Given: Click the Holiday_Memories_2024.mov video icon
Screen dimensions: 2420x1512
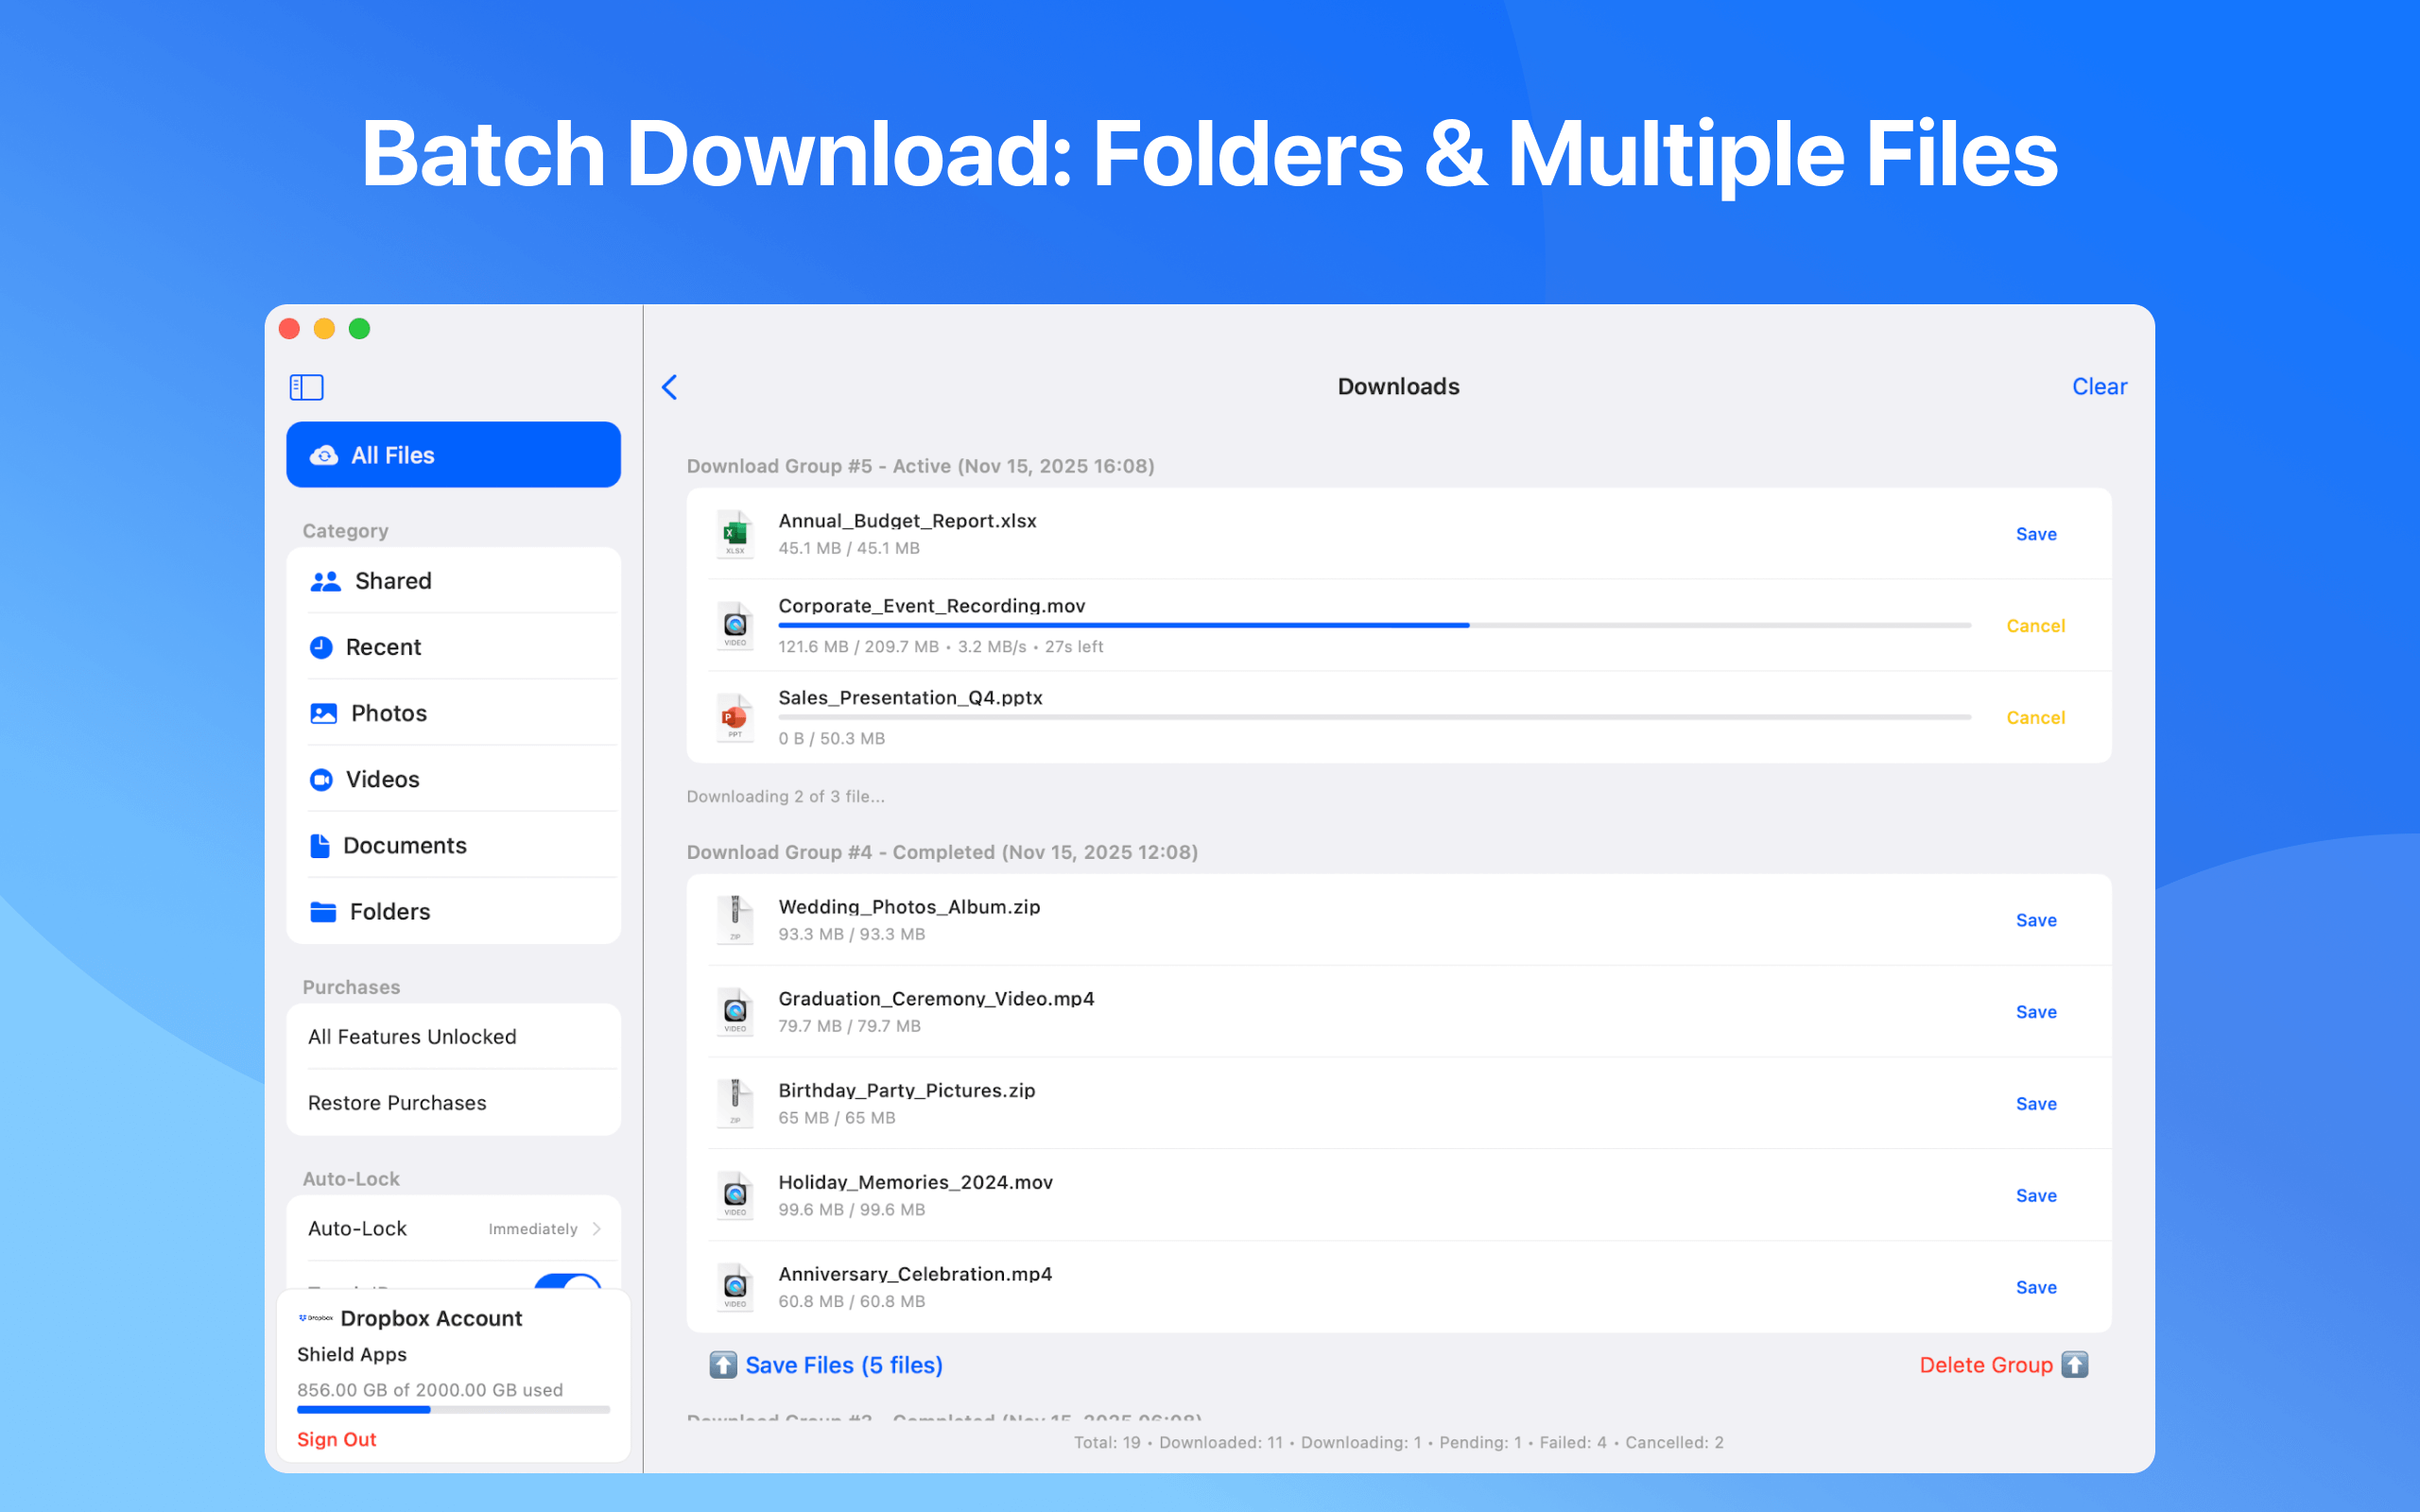Looking at the screenshot, I should (x=735, y=1196).
